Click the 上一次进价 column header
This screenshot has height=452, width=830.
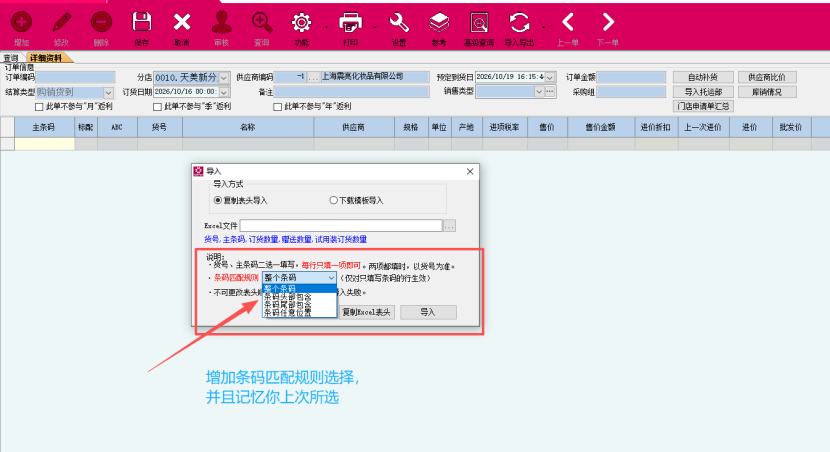pyautogui.click(x=703, y=127)
